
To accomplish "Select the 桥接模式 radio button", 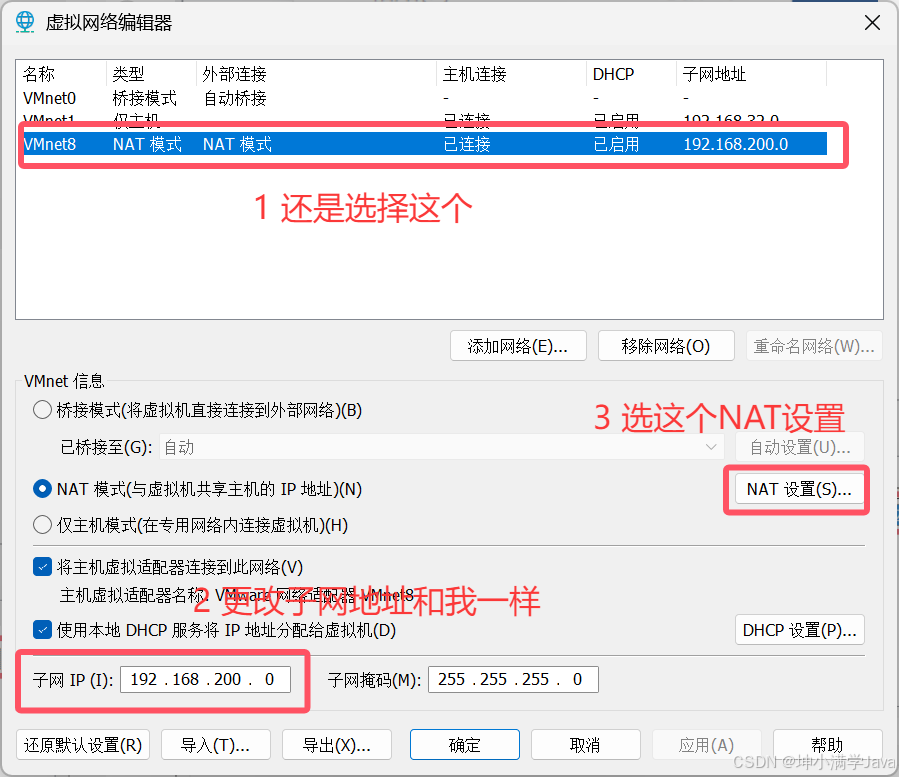I will tap(42, 410).
